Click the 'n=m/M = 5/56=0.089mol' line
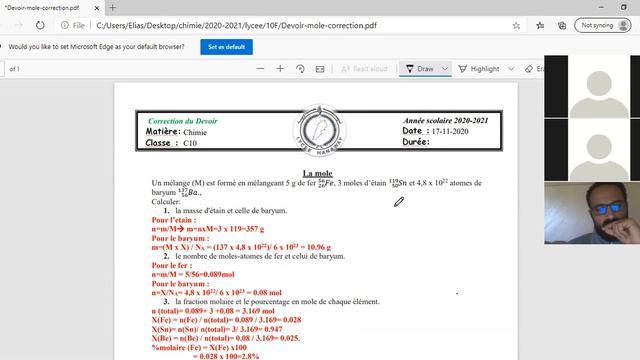 click(x=193, y=275)
